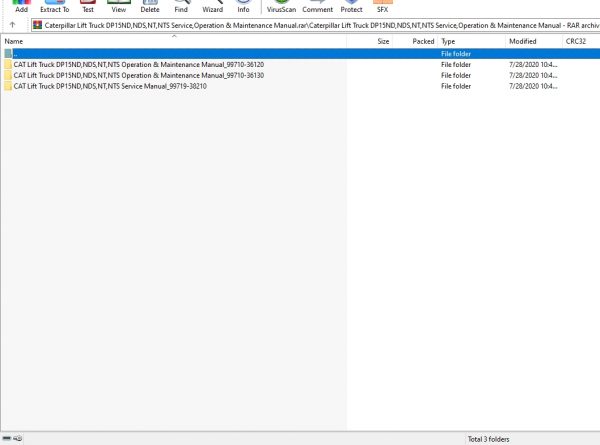The height and width of the screenshot is (445, 600).
Task: Click the key icon in status bar
Action: click(x=18, y=438)
